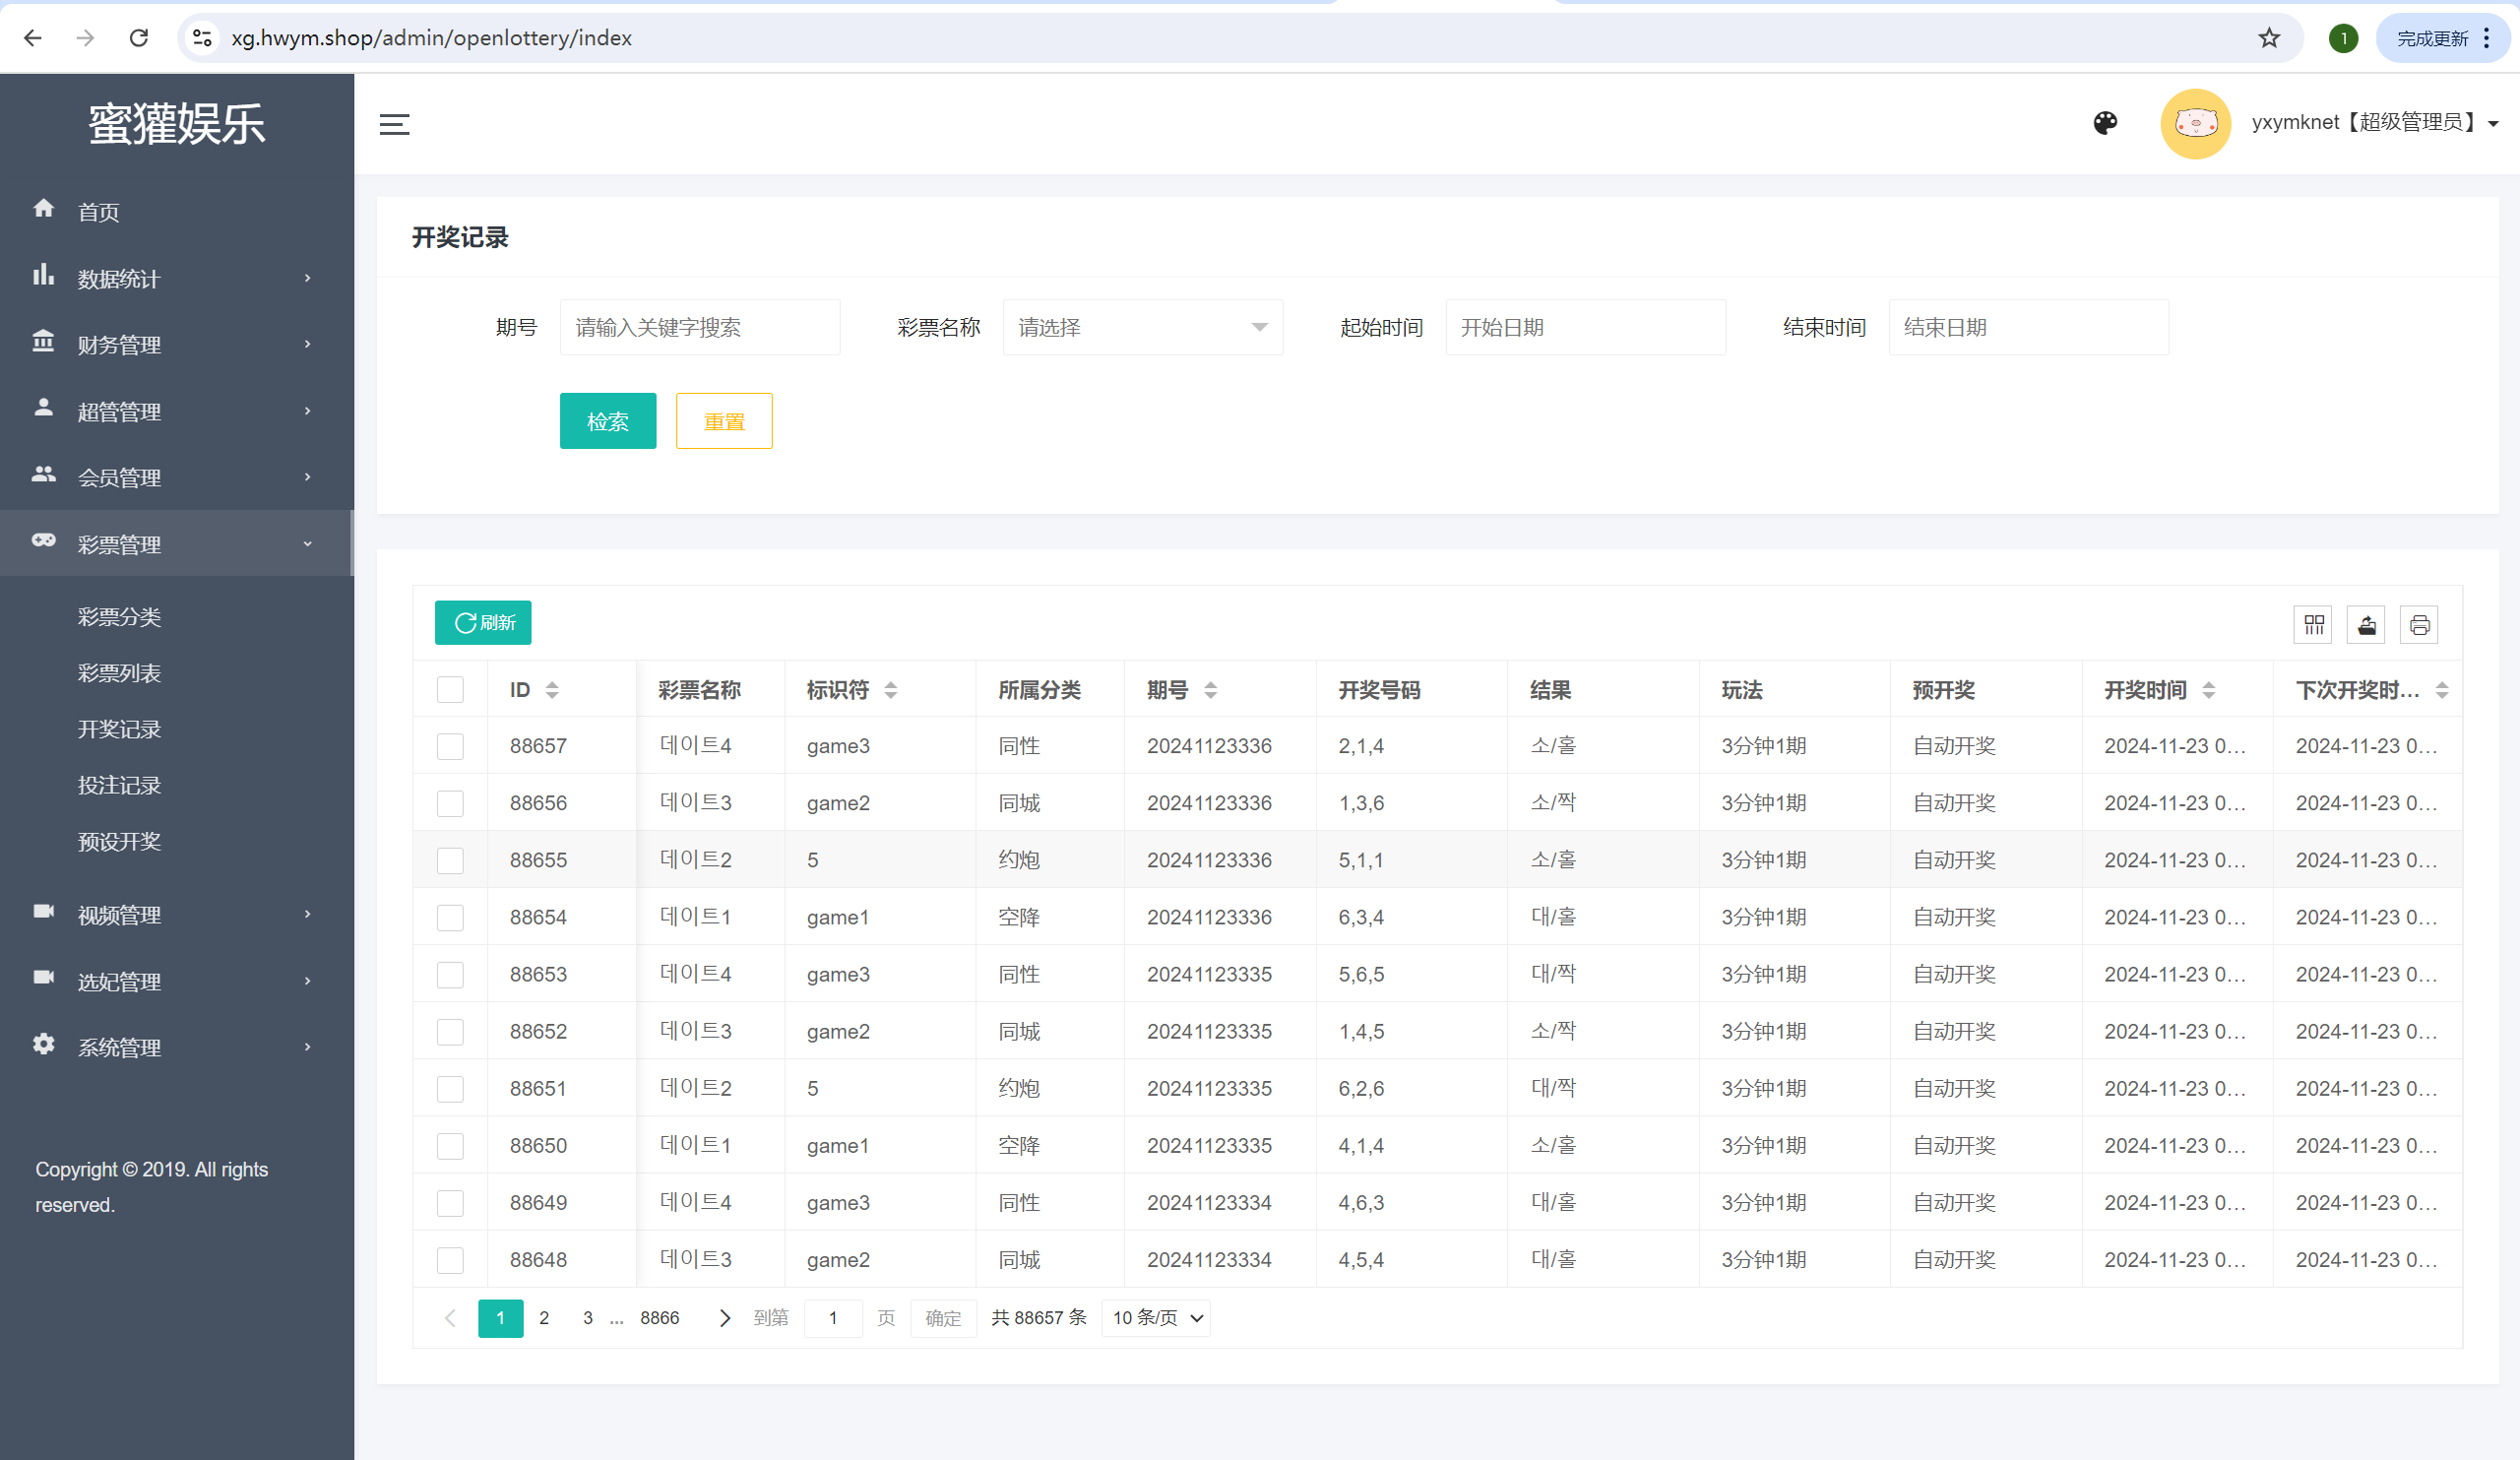Check the row with ID 88655
2520x1460 pixels.
(450, 860)
